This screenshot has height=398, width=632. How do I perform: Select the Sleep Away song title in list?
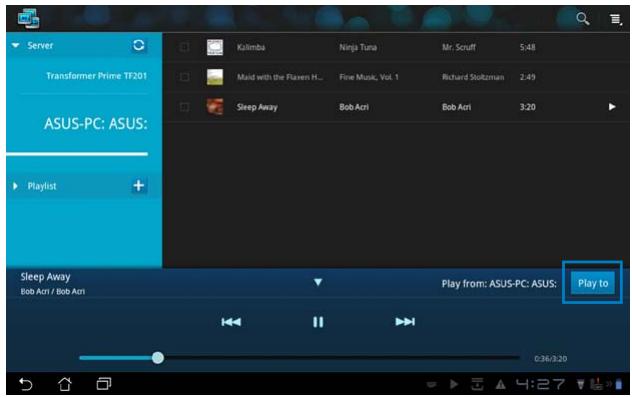[x=257, y=107]
